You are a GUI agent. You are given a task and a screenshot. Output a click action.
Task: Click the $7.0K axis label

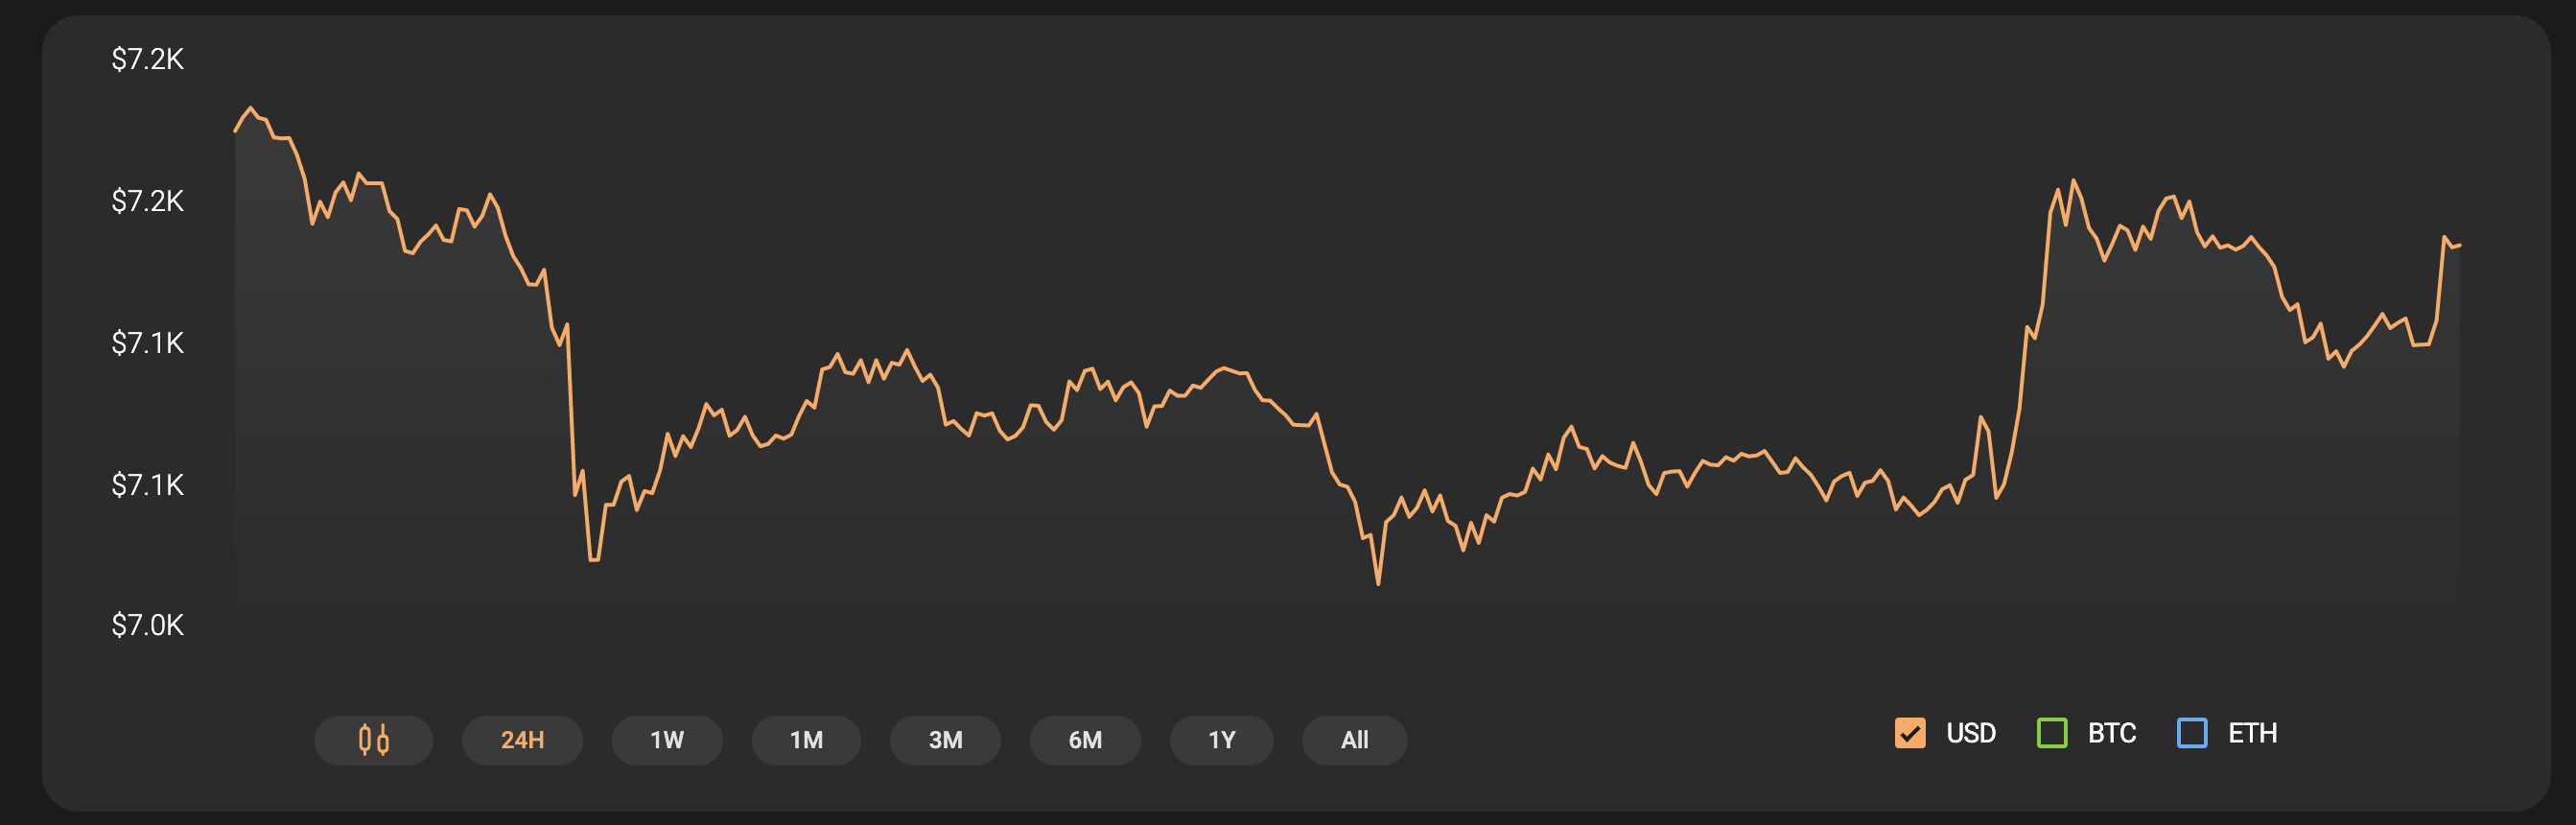[147, 625]
